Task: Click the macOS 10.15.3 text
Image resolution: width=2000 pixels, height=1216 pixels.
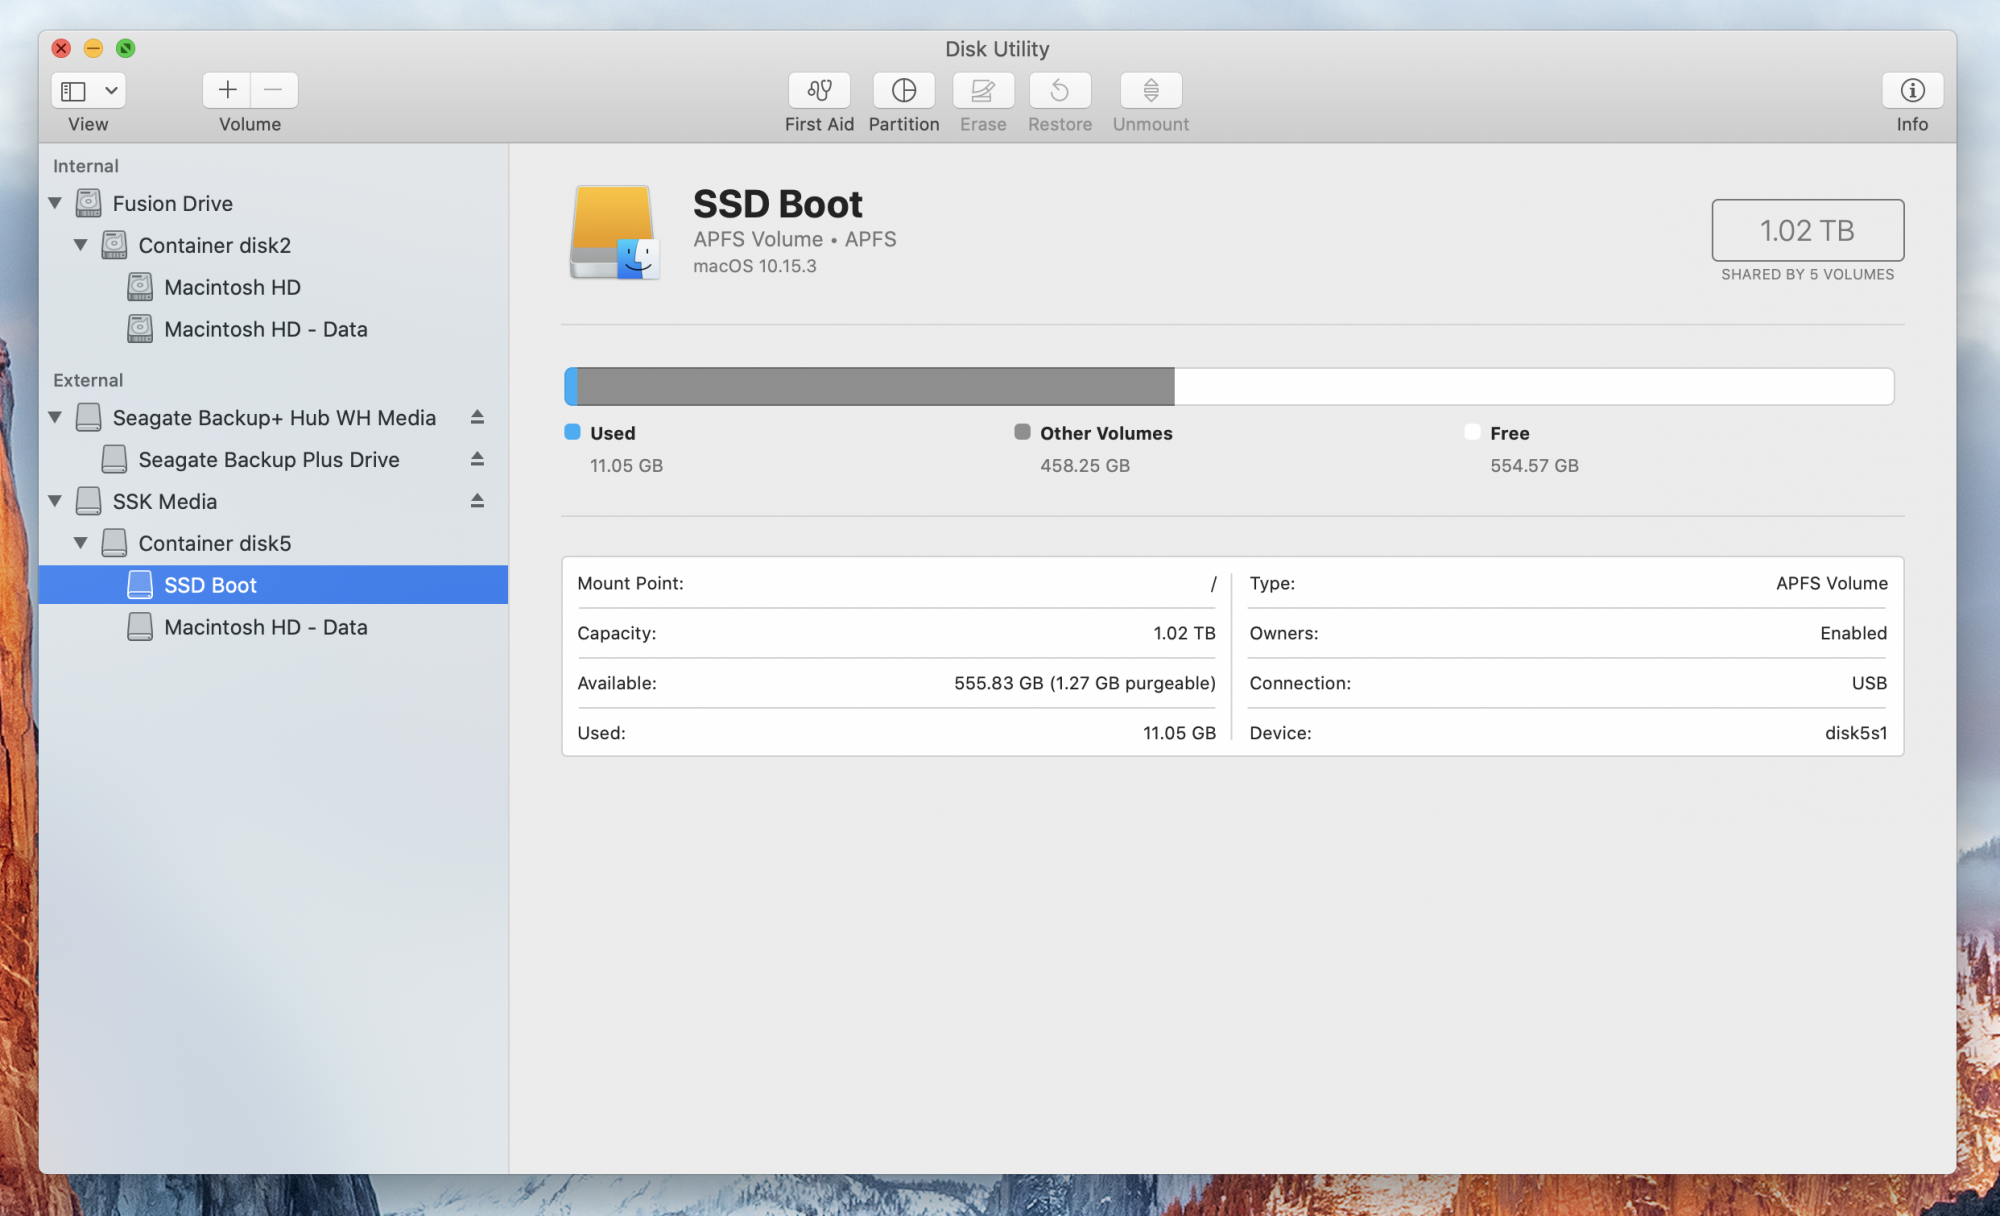Action: coord(755,266)
